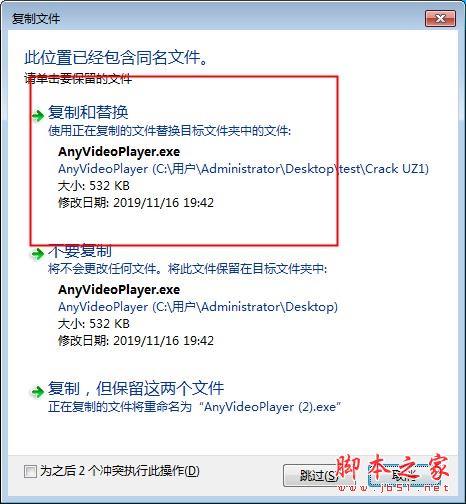Choose the 复制和替换 option heading
Screen dimensions: 466x504
pos(88,112)
